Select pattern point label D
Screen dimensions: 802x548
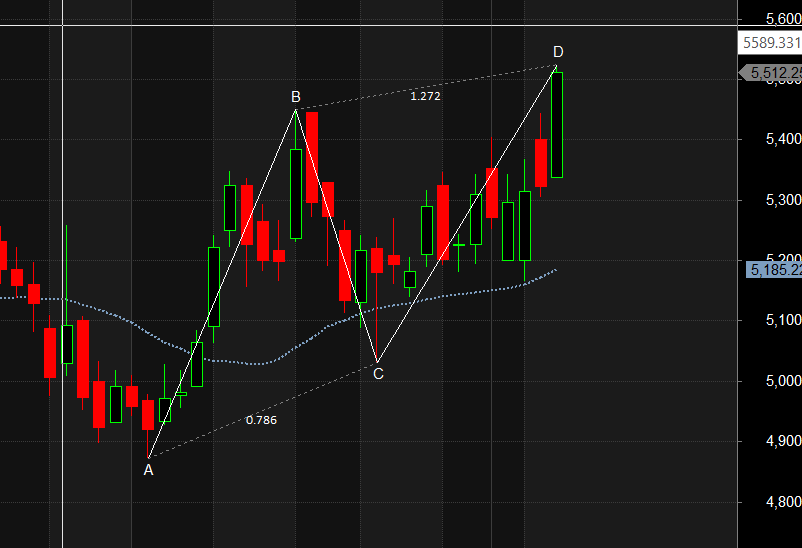pos(558,52)
